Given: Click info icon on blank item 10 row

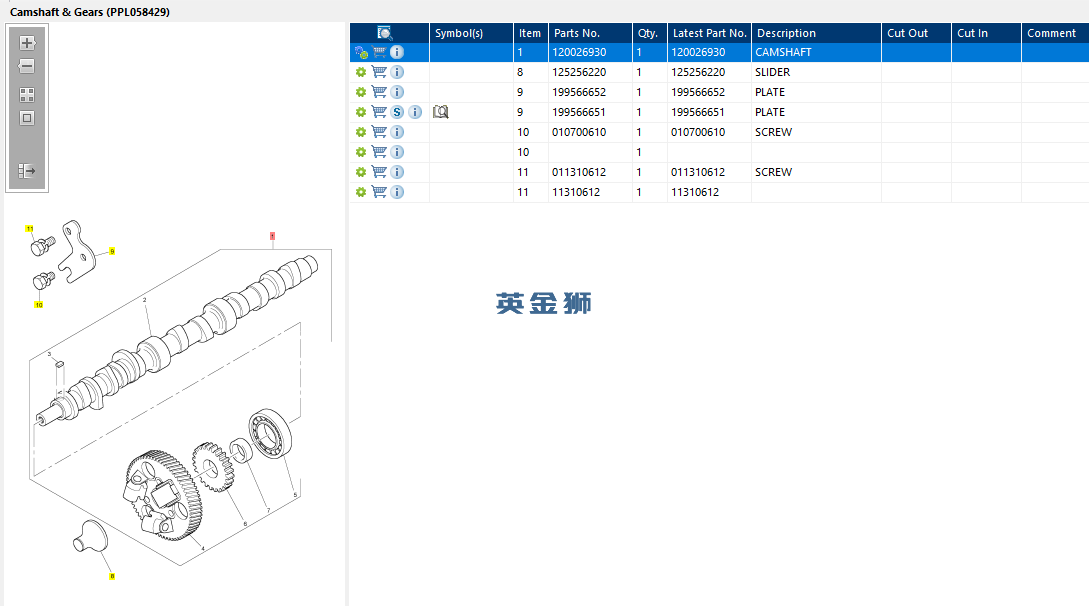Looking at the screenshot, I should click(397, 152).
